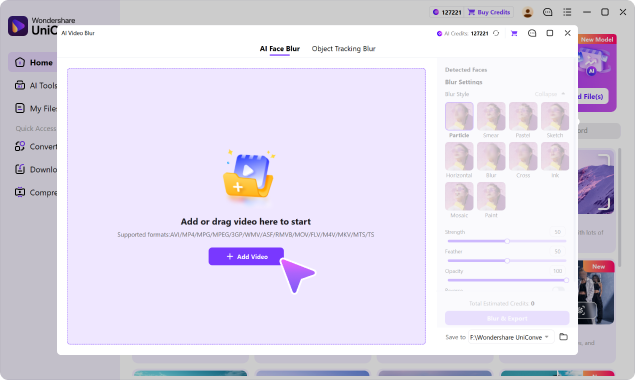Click the Detected Faces heading

click(466, 70)
